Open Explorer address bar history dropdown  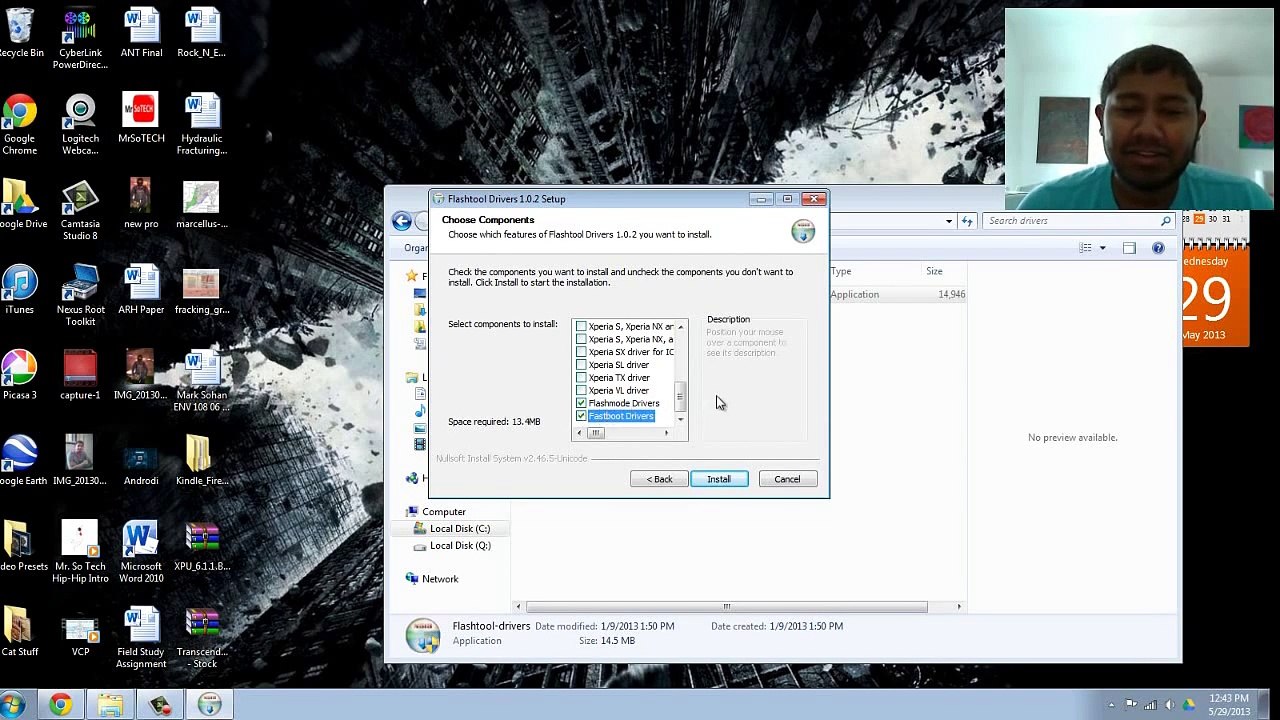tap(948, 221)
